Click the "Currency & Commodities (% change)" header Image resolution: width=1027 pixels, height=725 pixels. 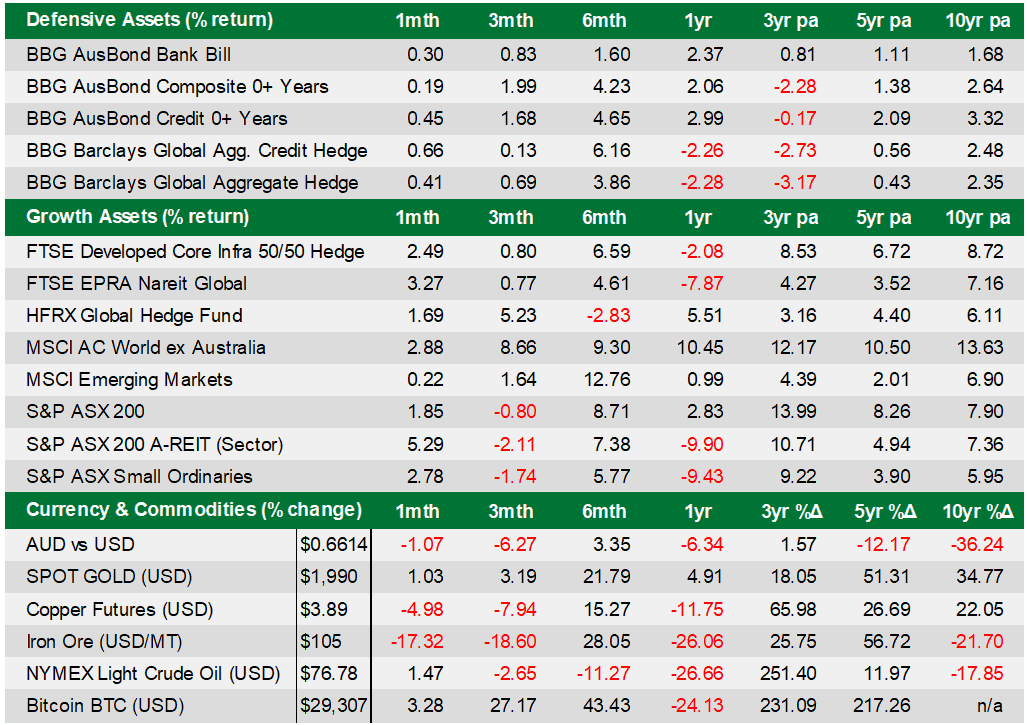coord(194,510)
